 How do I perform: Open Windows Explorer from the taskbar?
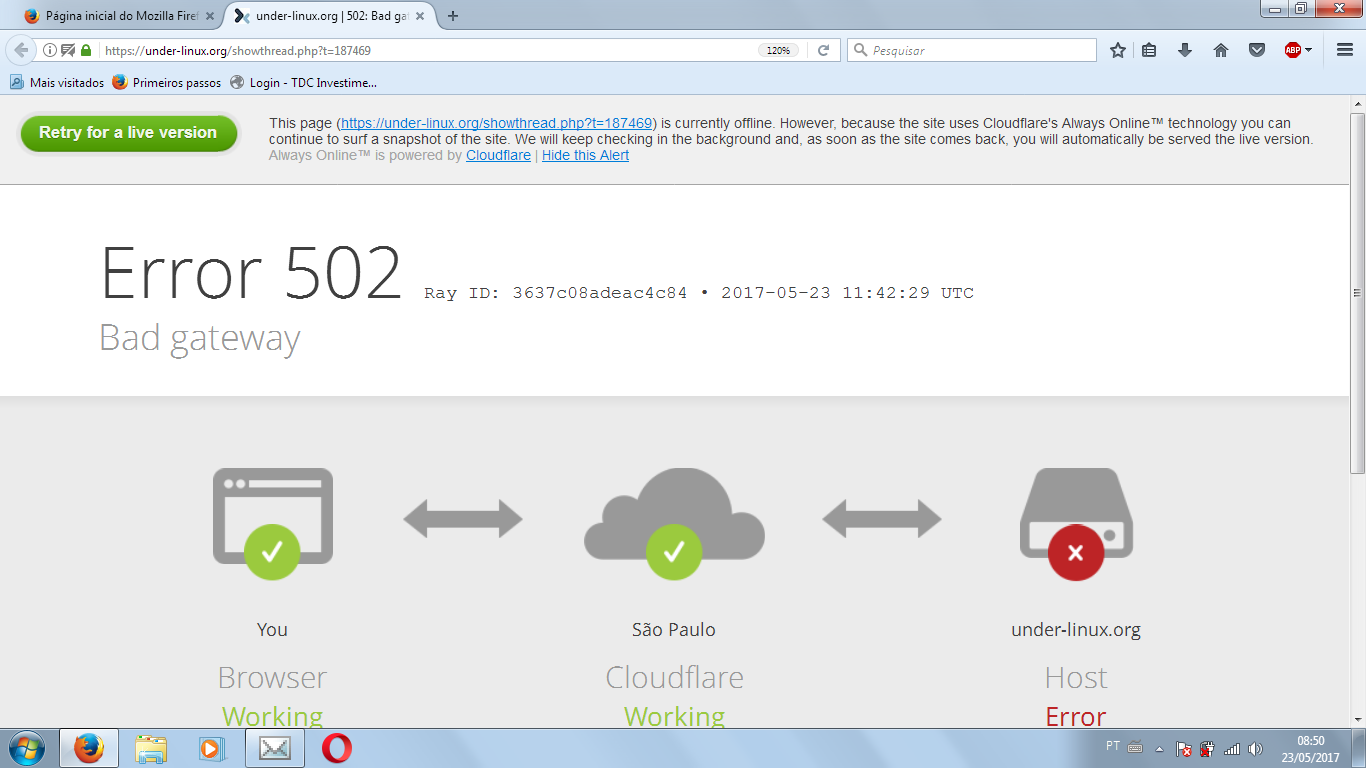[x=151, y=748]
